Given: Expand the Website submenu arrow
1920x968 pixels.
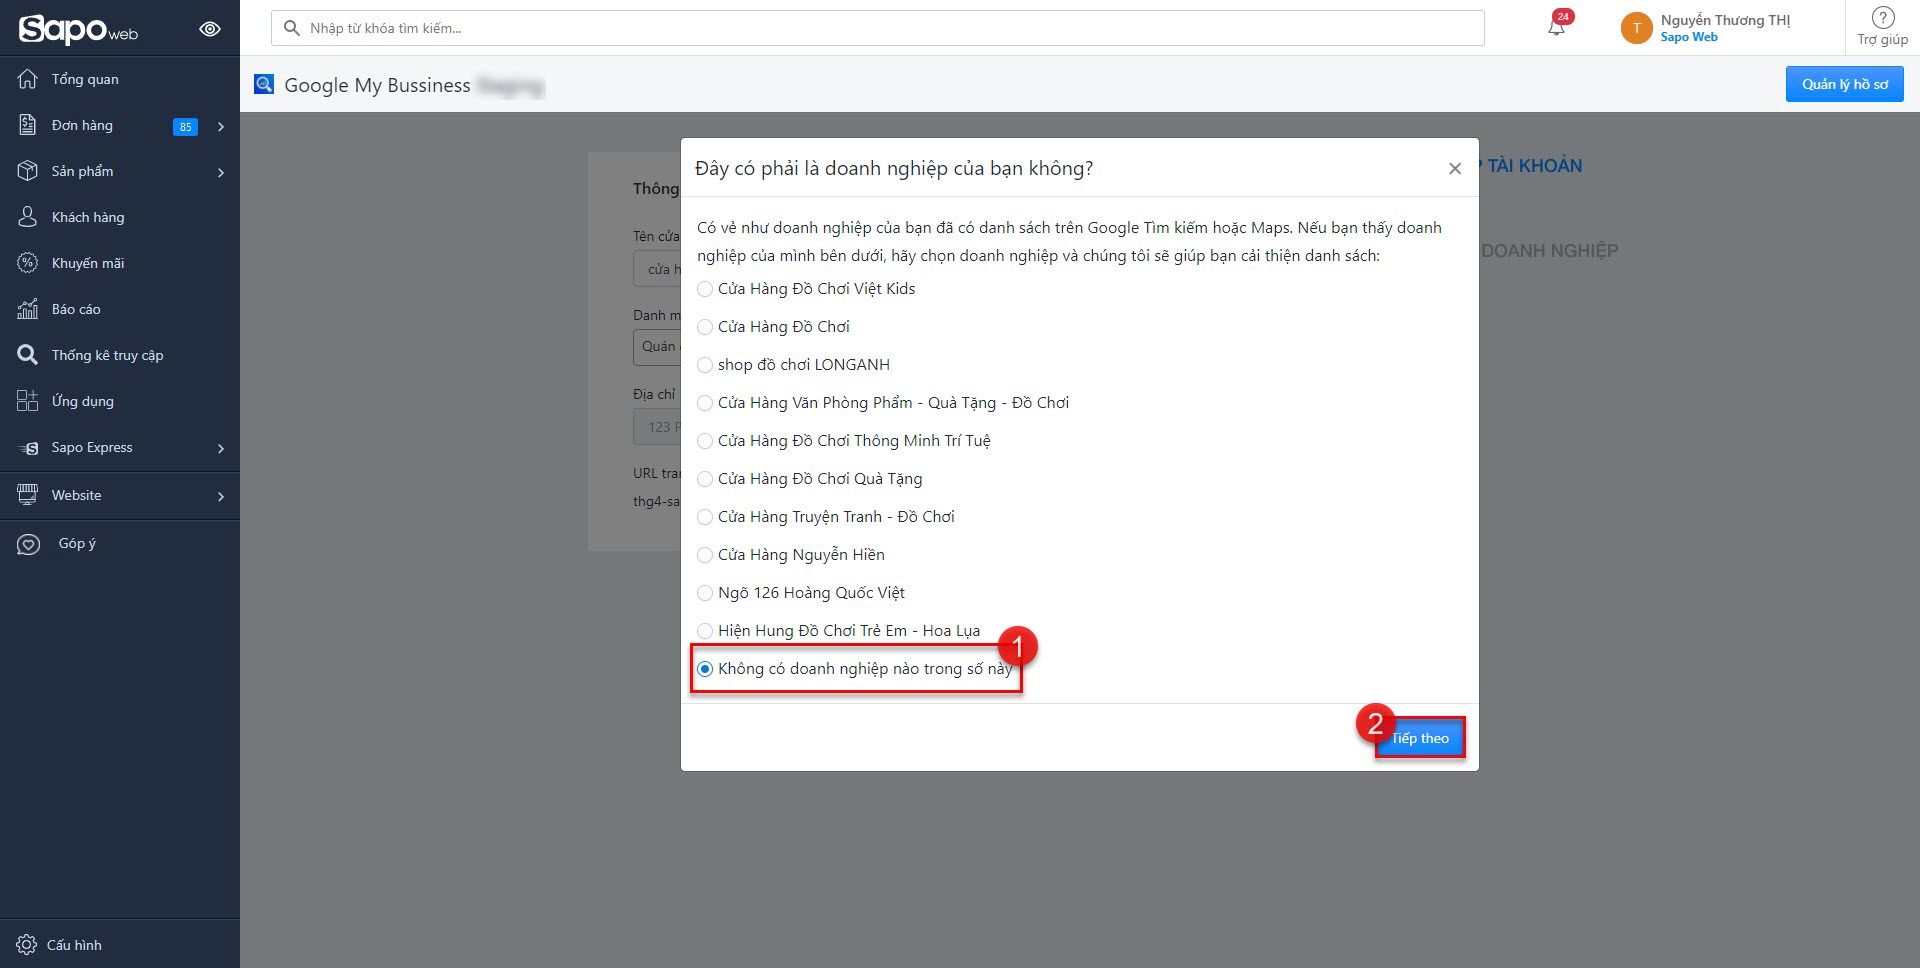Looking at the screenshot, I should pos(221,496).
